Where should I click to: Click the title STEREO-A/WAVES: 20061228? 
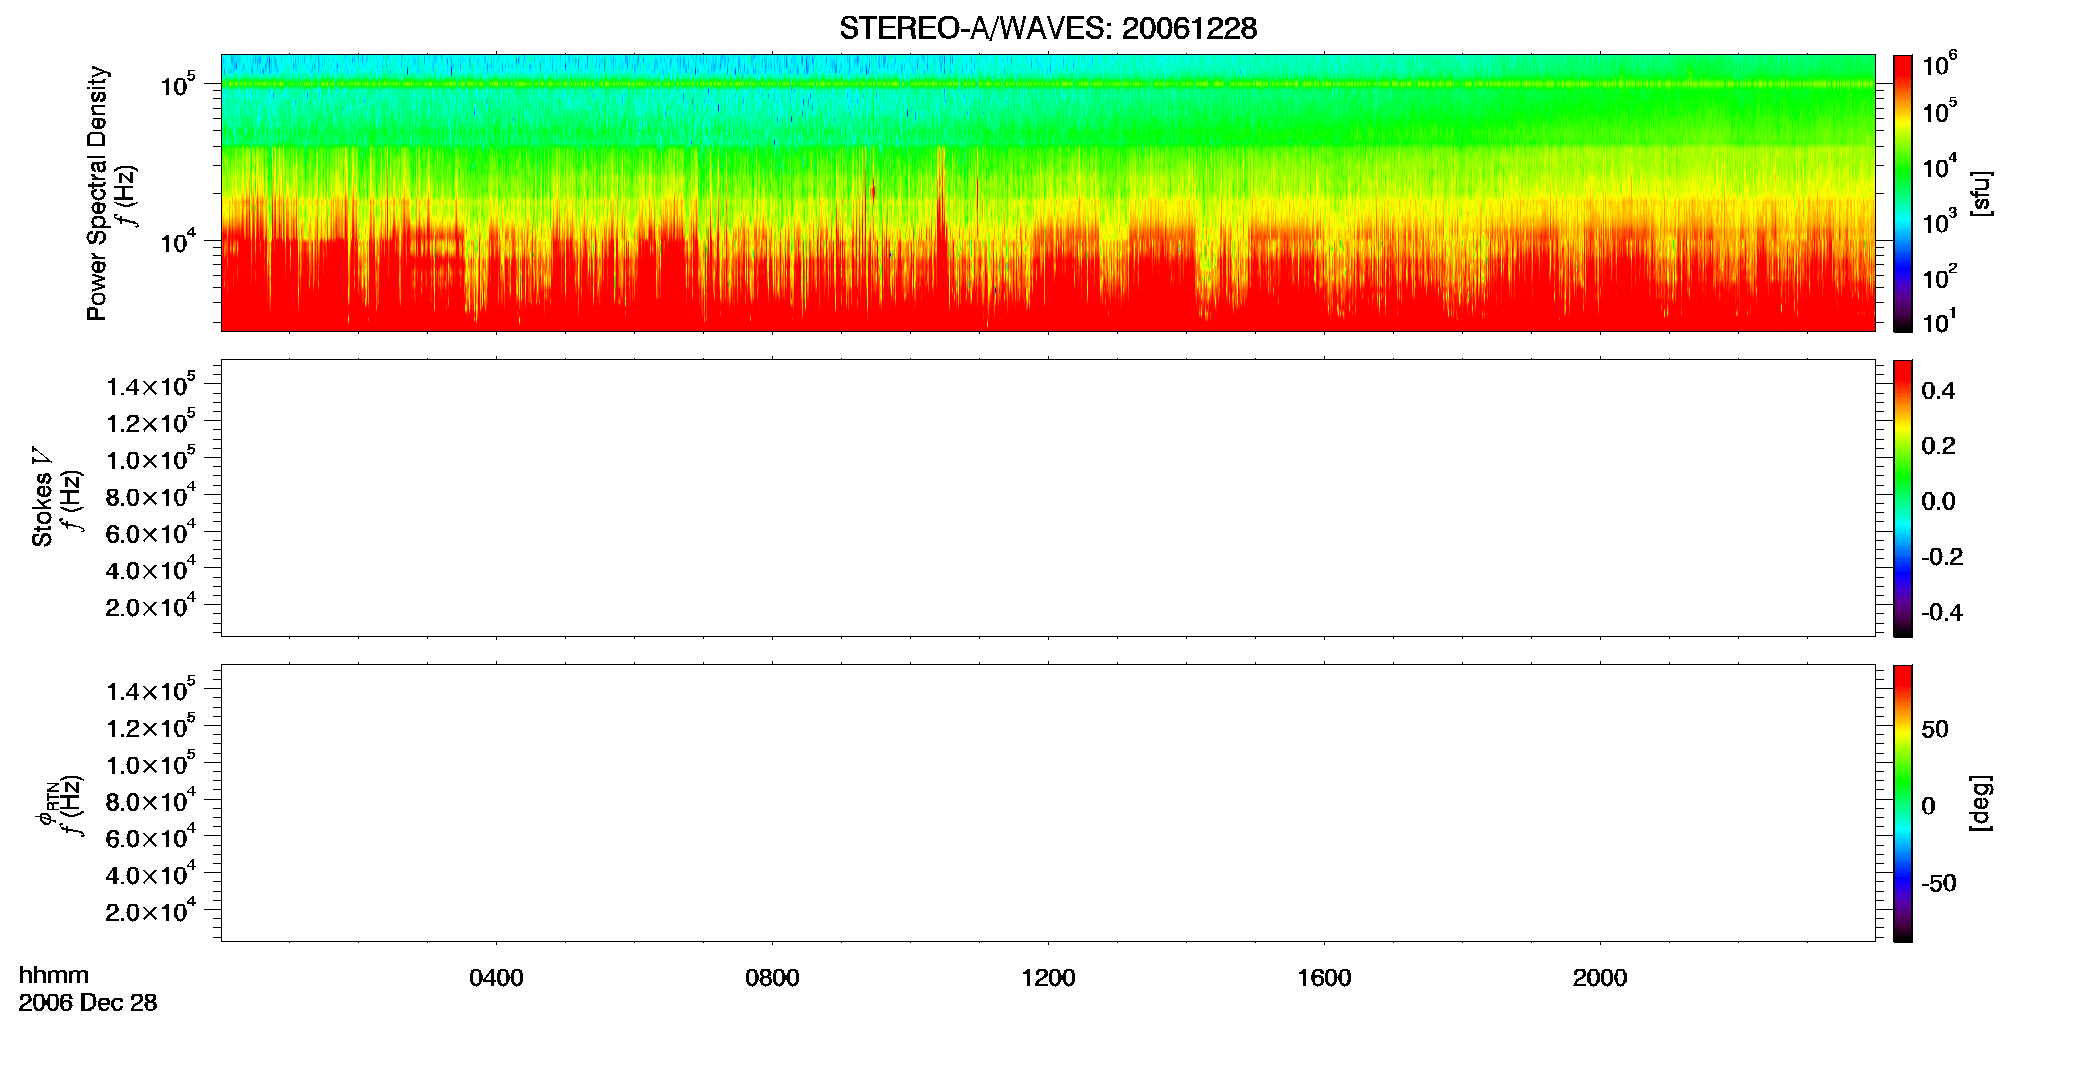pyautogui.click(x=1048, y=29)
